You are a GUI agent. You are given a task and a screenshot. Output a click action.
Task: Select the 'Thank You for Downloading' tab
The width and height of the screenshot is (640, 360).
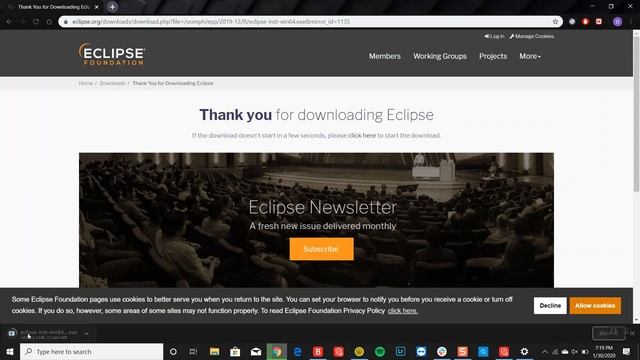(53, 7)
